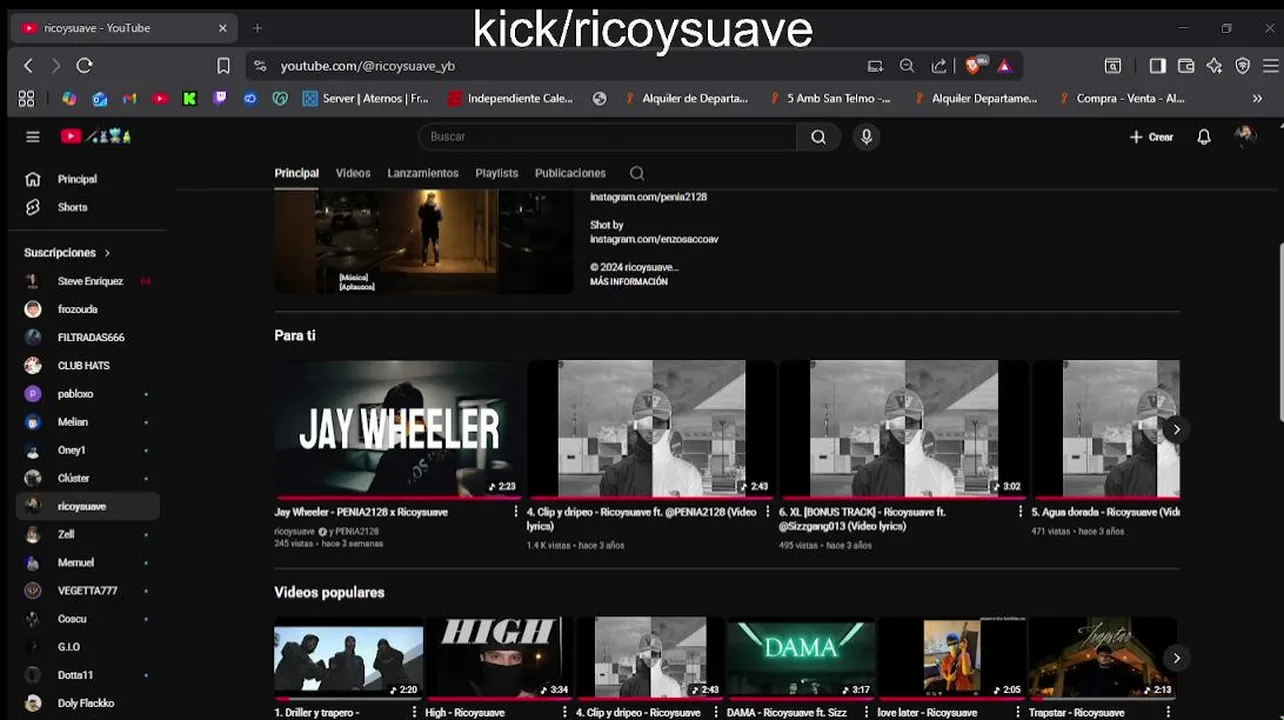Click the Driller y trapero video title
Image resolution: width=1284 pixels, height=720 pixels.
pyautogui.click(x=317, y=713)
